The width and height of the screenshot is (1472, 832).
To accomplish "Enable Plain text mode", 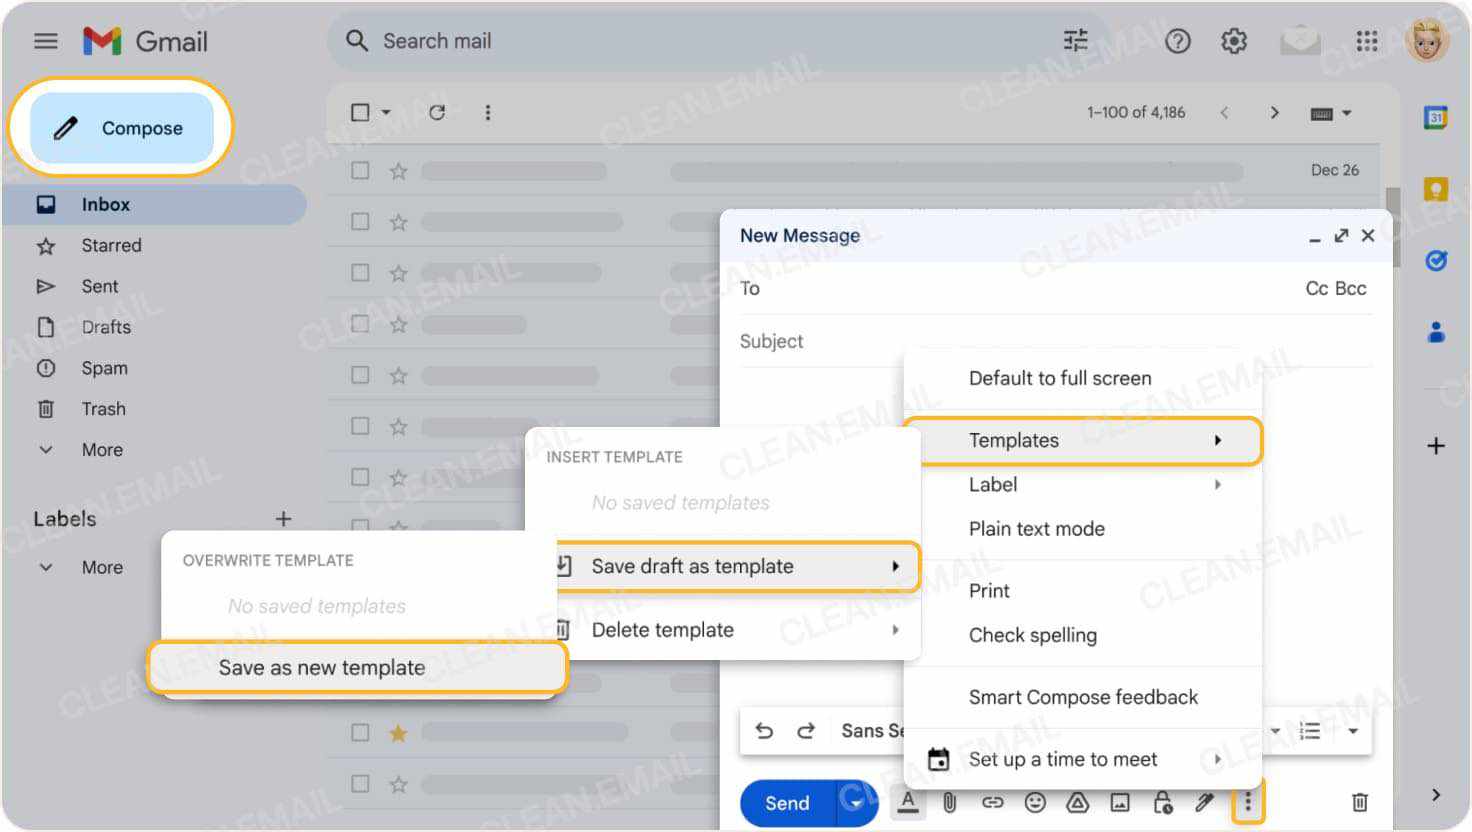I will 1037,528.
